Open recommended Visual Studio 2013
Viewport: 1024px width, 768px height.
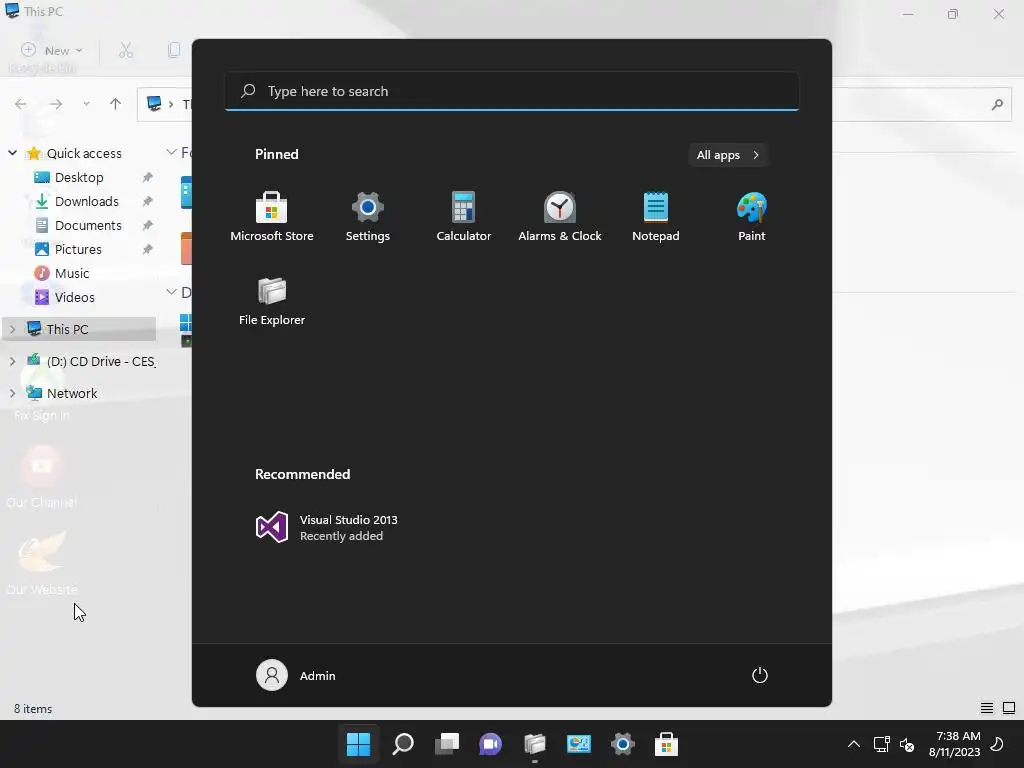pyautogui.click(x=327, y=527)
